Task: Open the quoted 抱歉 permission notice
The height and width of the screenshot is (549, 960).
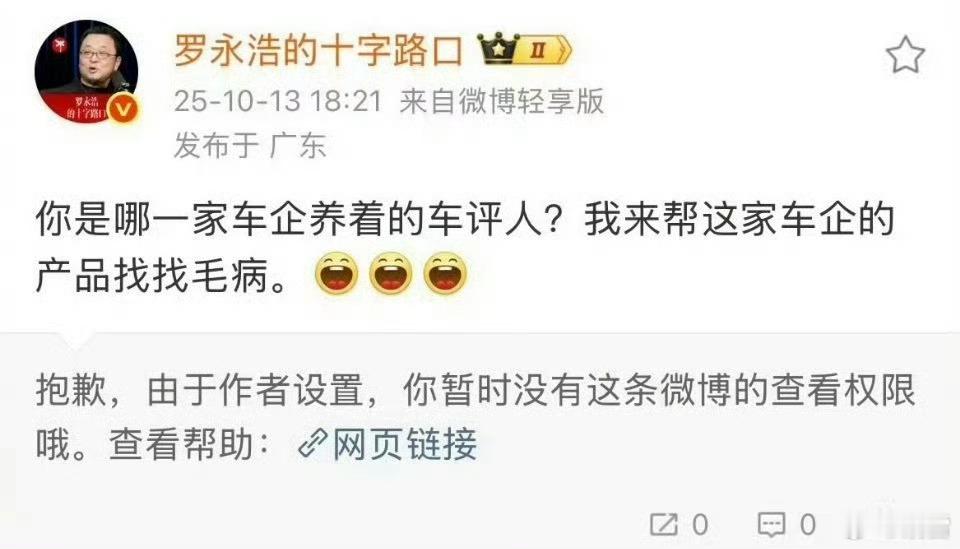Action: (476, 417)
